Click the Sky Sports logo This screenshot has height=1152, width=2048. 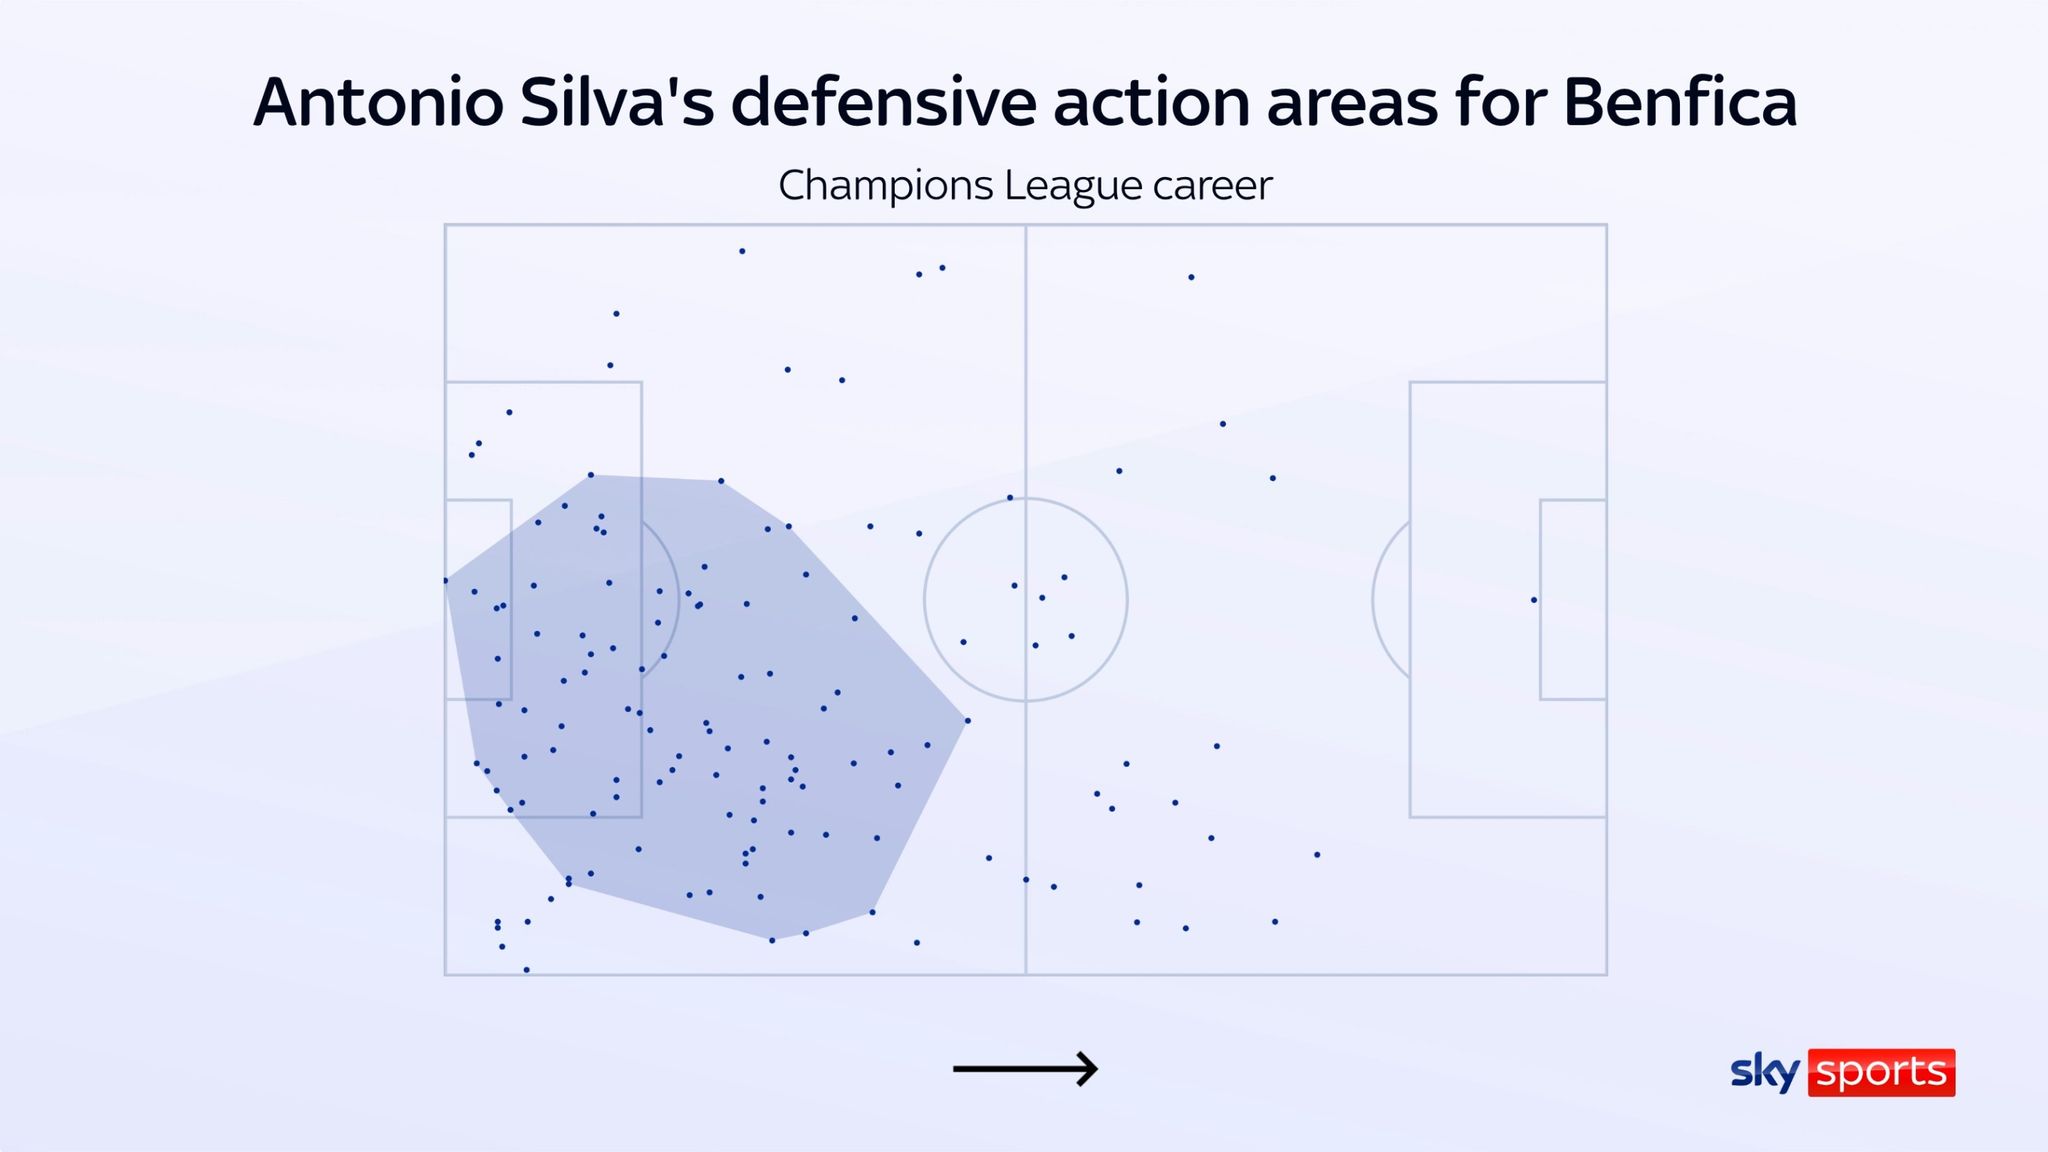point(1842,1072)
